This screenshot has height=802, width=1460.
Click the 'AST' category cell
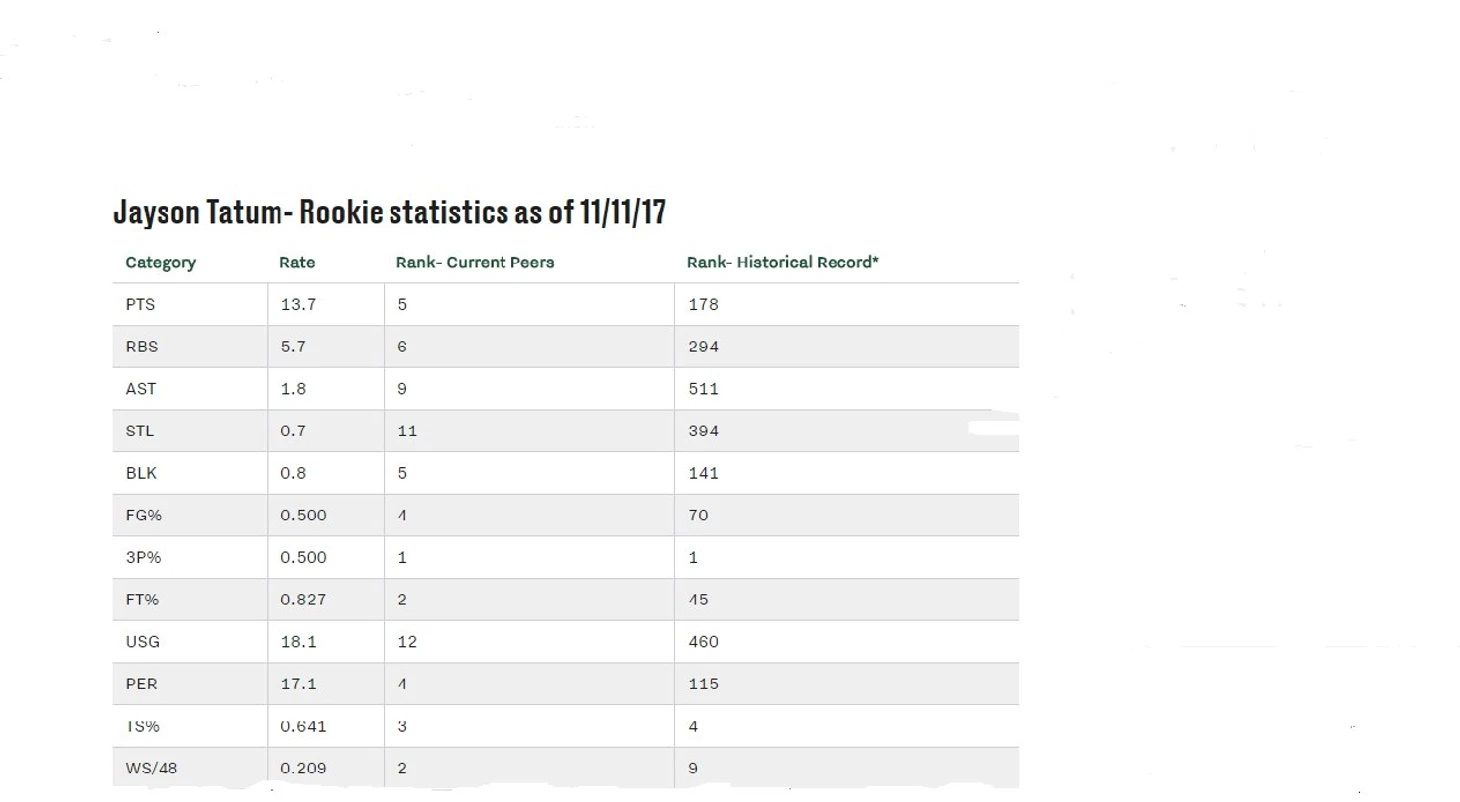click(x=140, y=389)
